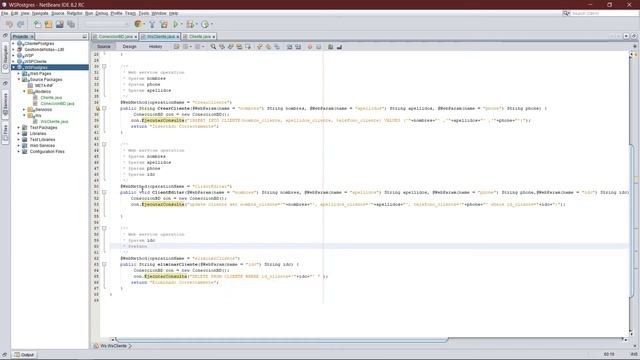Click the New File toolbar icon
Viewport: 640px width, 360px height.
pos(37,24)
